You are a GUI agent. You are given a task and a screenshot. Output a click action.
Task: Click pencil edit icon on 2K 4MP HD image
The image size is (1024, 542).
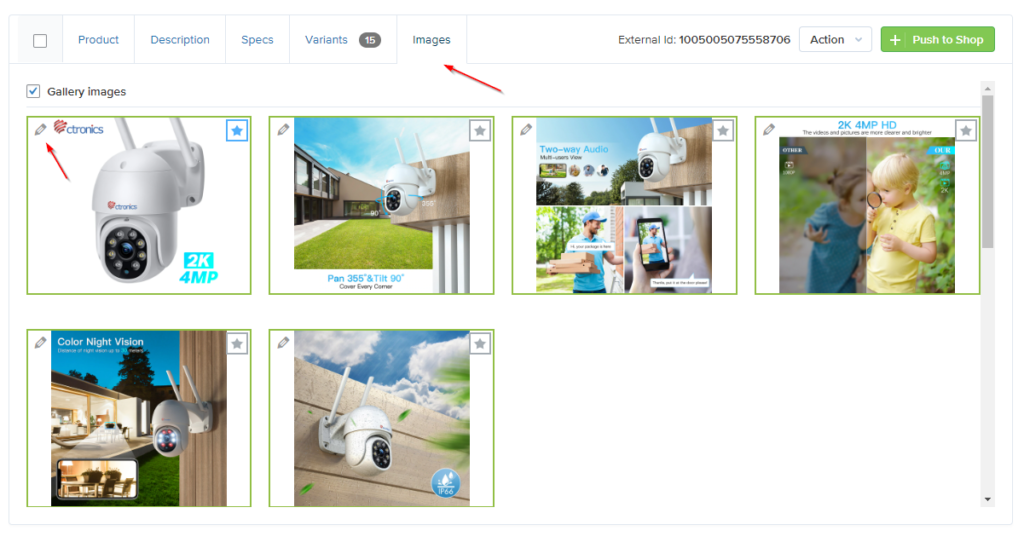(769, 129)
